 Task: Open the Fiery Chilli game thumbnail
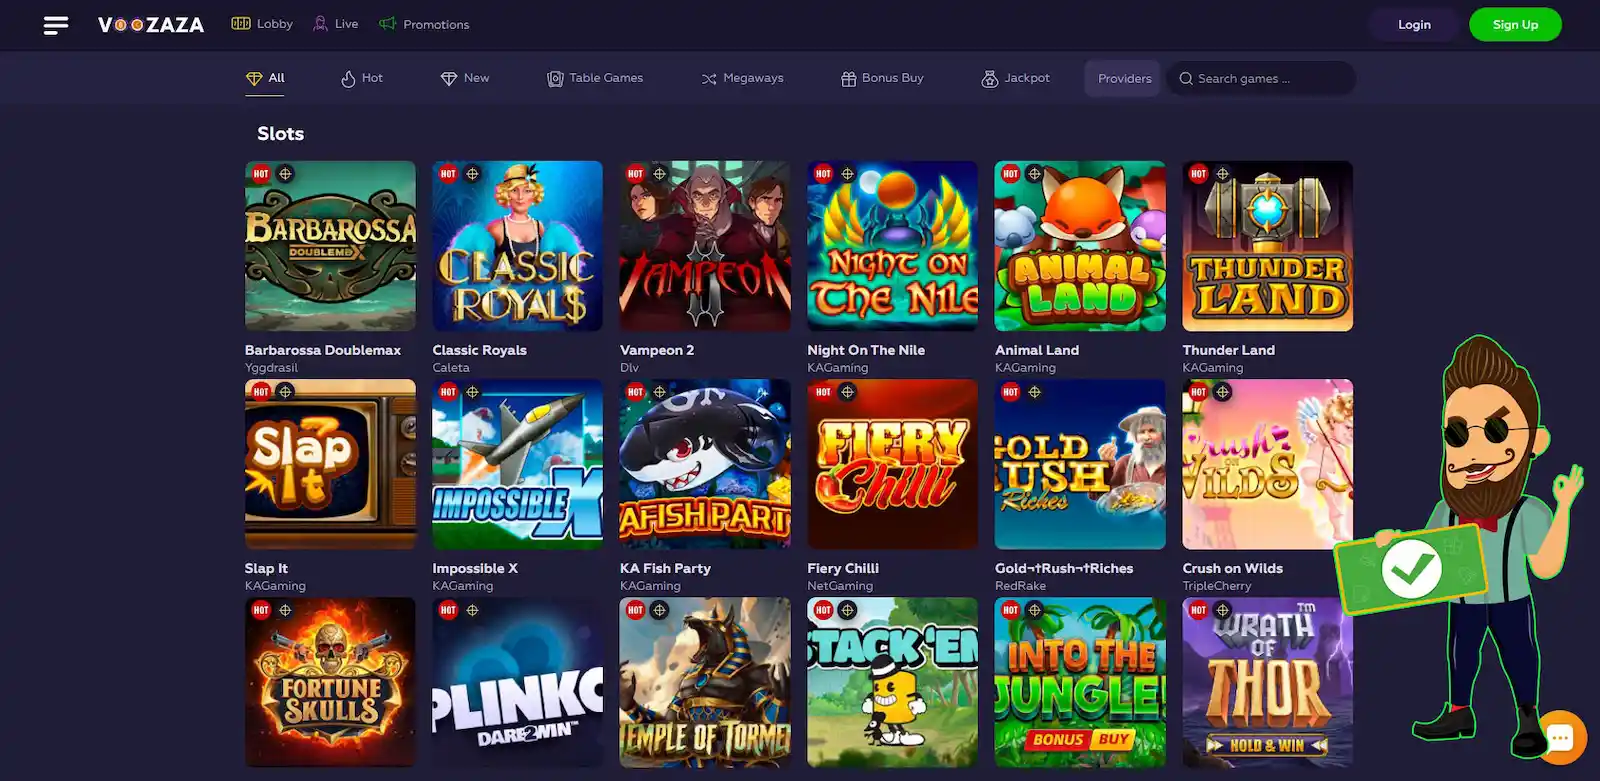pyautogui.click(x=893, y=464)
